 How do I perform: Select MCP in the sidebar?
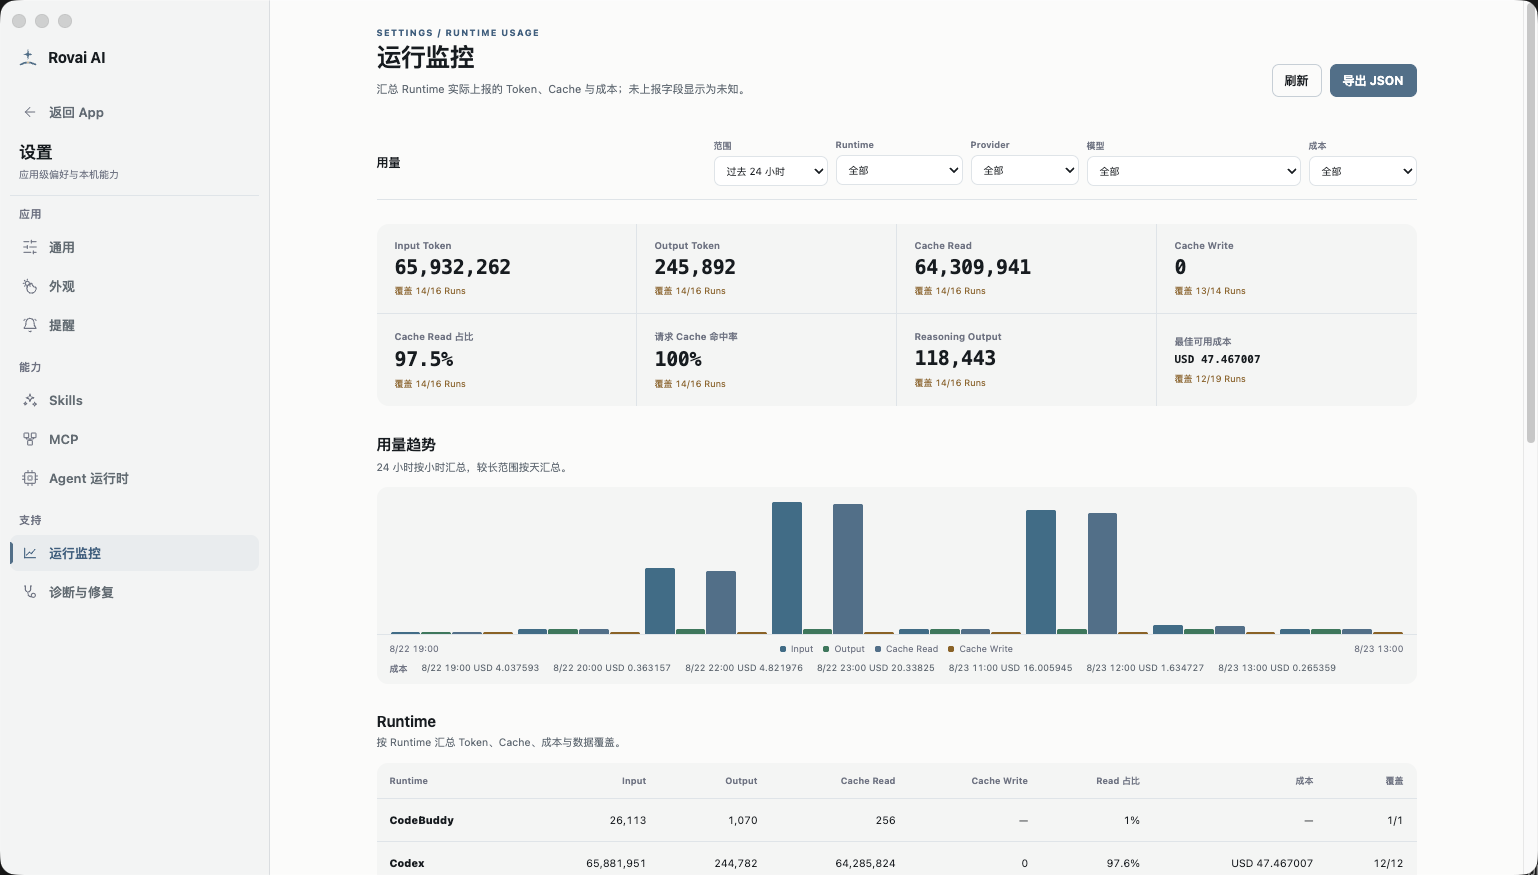coord(134,439)
